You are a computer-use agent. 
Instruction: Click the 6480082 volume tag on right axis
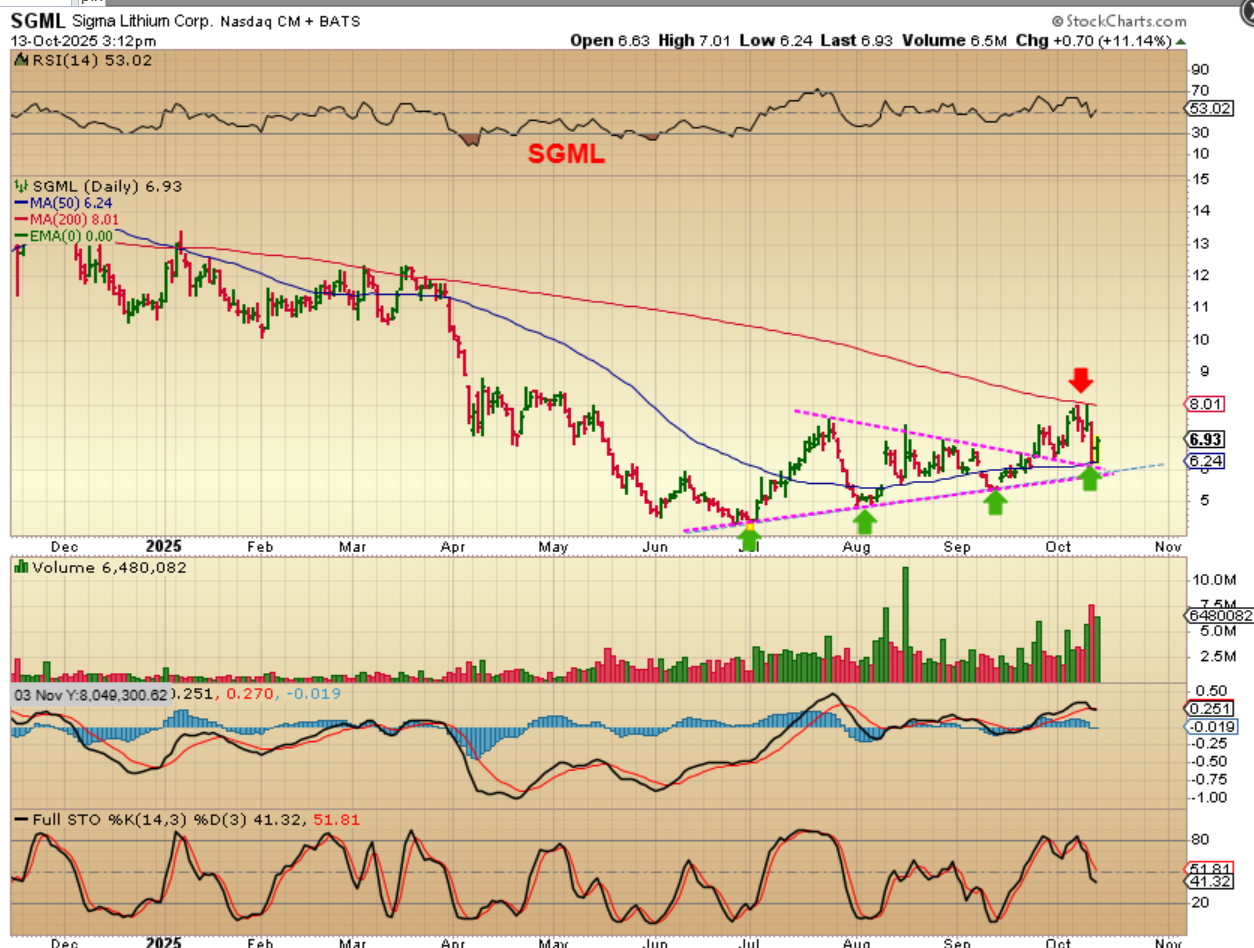pyautogui.click(x=1216, y=615)
